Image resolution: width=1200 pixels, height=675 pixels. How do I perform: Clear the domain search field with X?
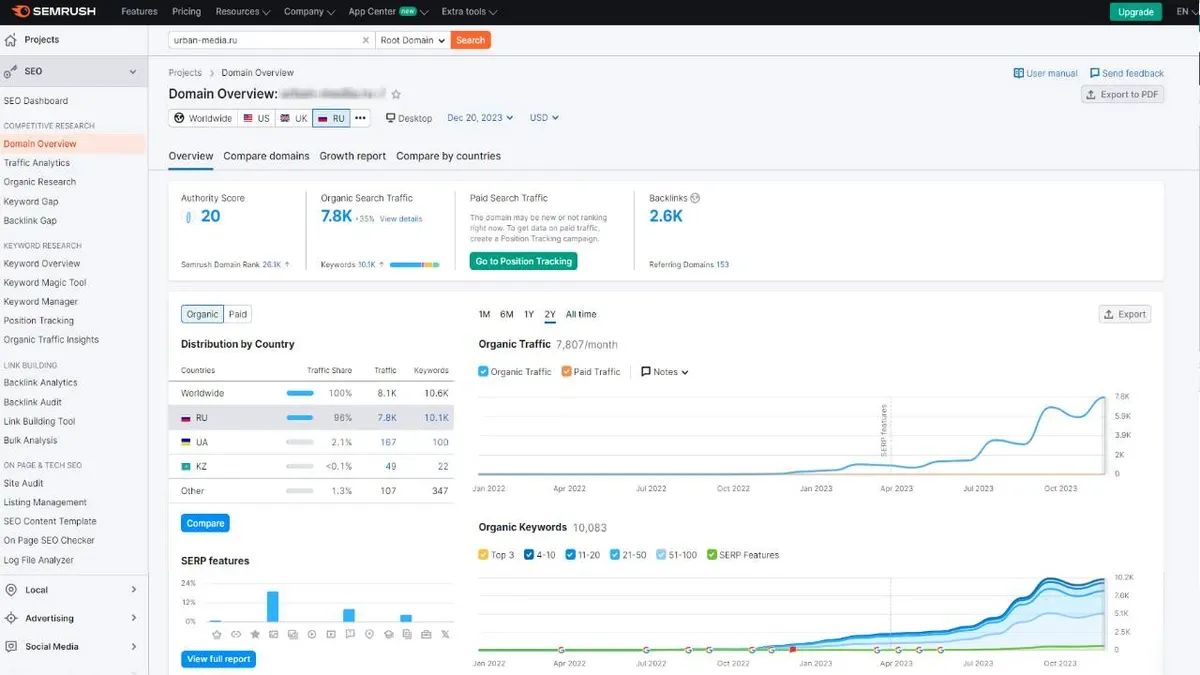(365, 40)
